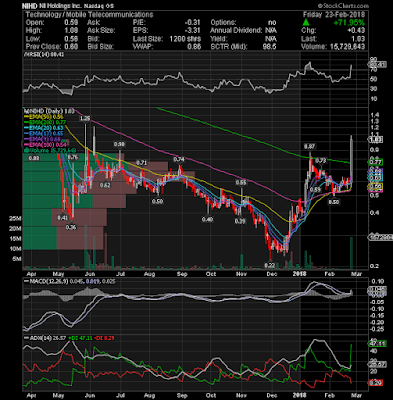This screenshot has width=393, height=400.
Task: Click the Friday 23-Feb-2018 date
Action: (x=334, y=15)
